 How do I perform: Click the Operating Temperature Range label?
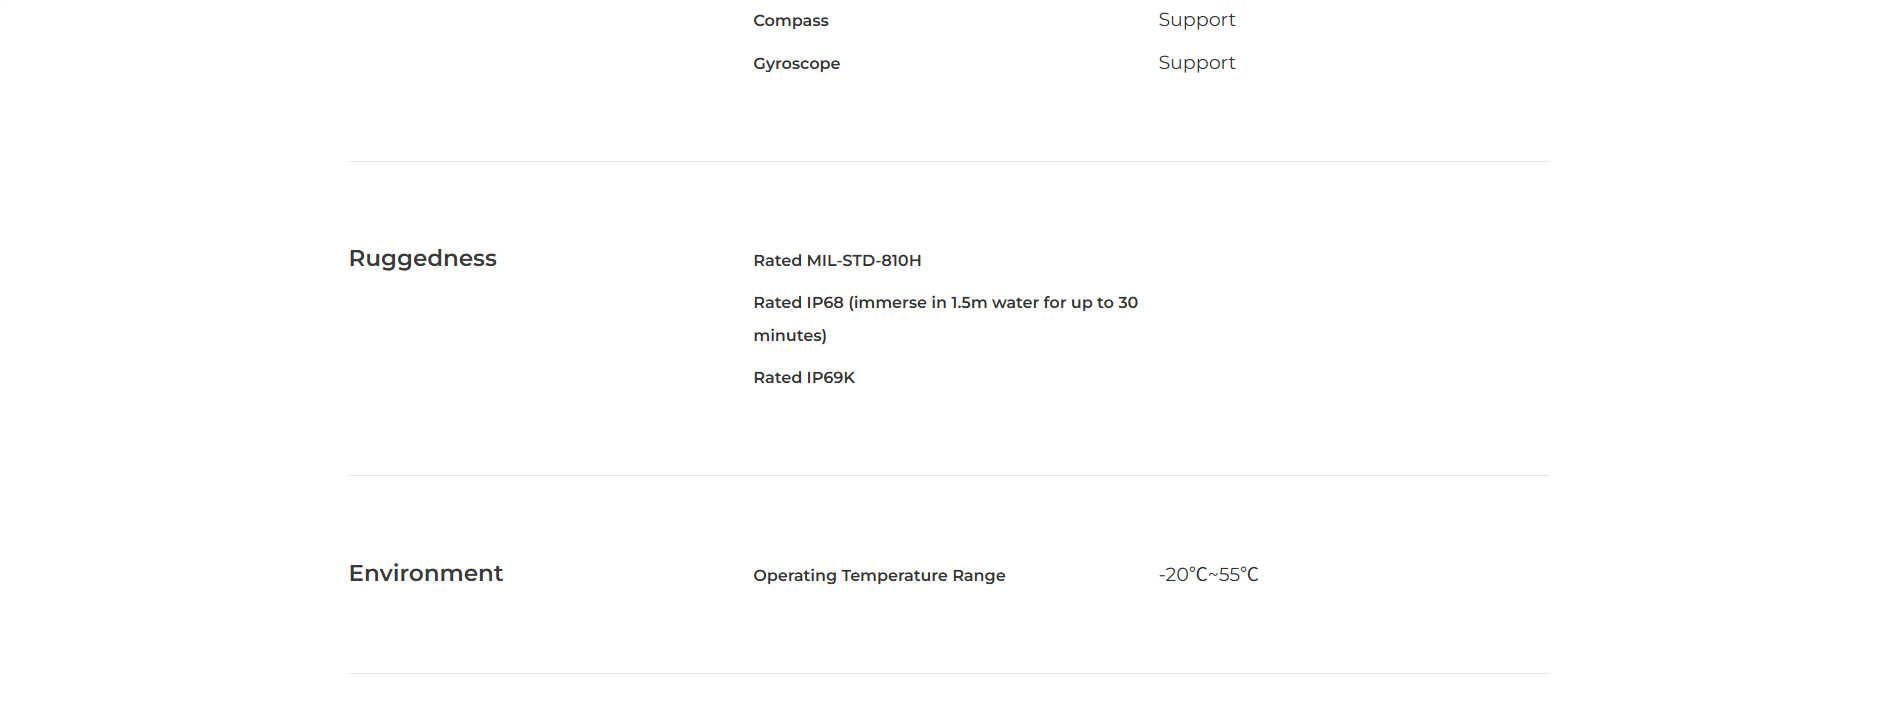pyautogui.click(x=879, y=576)
